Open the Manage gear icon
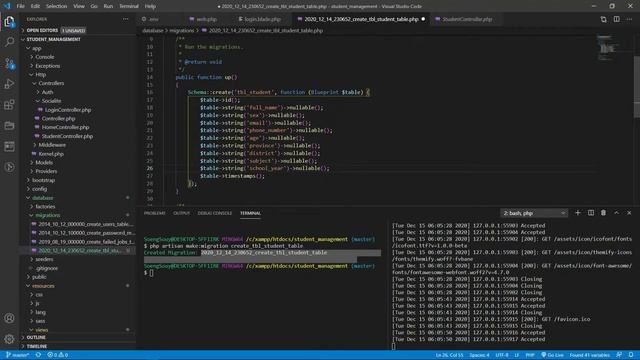This screenshot has height=360, width=640. 9,338
